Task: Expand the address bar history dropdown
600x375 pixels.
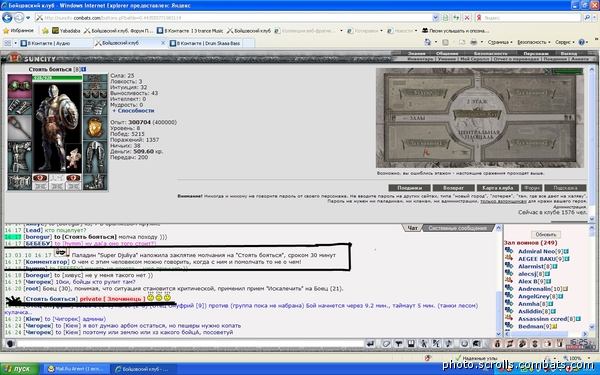Action: 435,18
